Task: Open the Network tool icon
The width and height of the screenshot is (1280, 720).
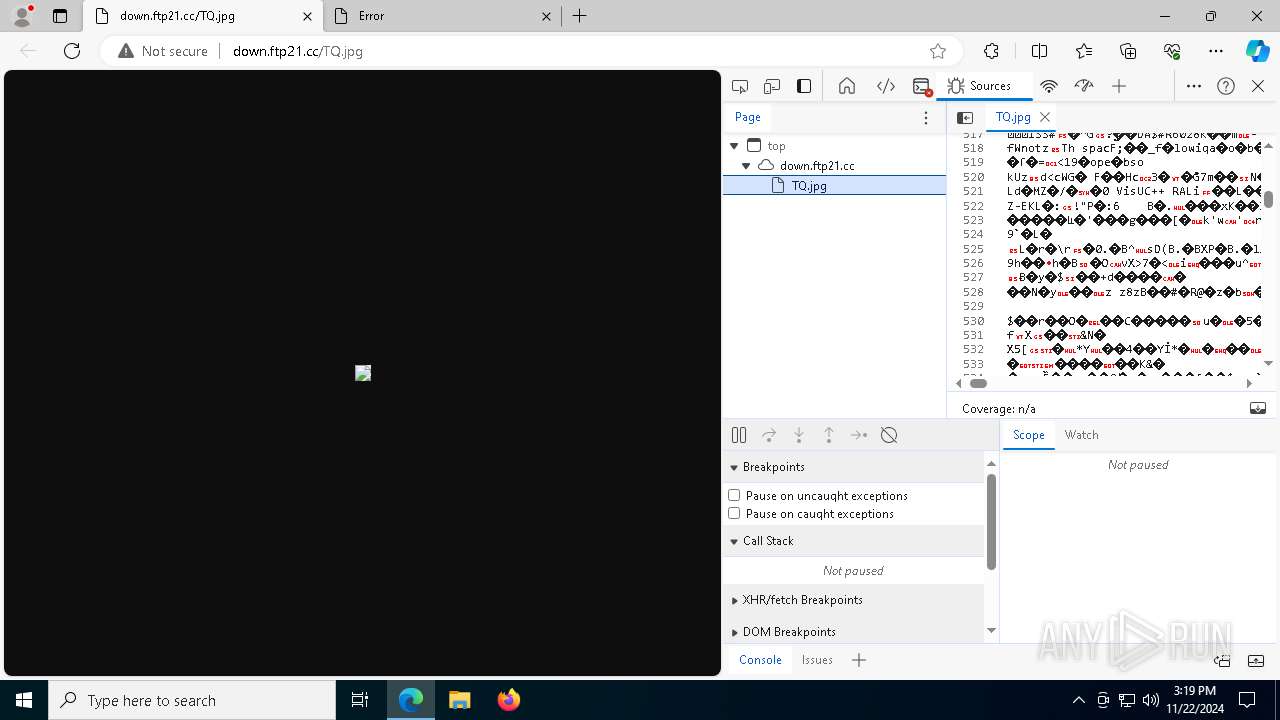Action: (x=1049, y=86)
